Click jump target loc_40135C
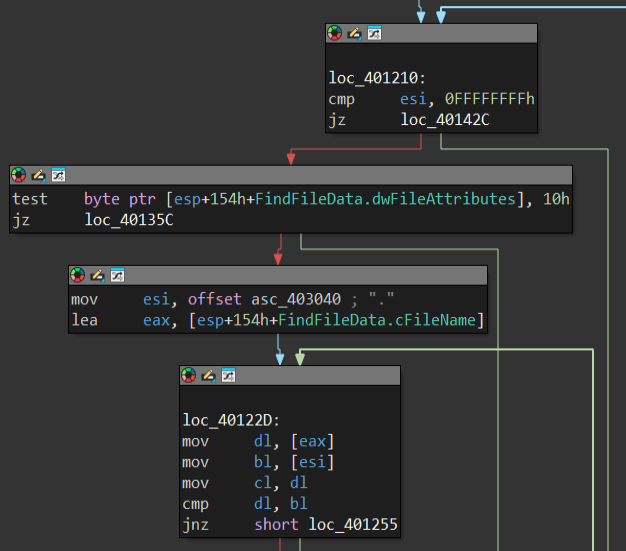626x551 pixels. [129, 220]
